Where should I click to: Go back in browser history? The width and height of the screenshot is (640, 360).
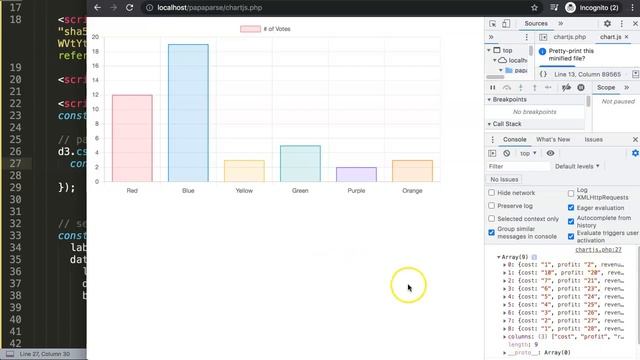click(97, 7)
